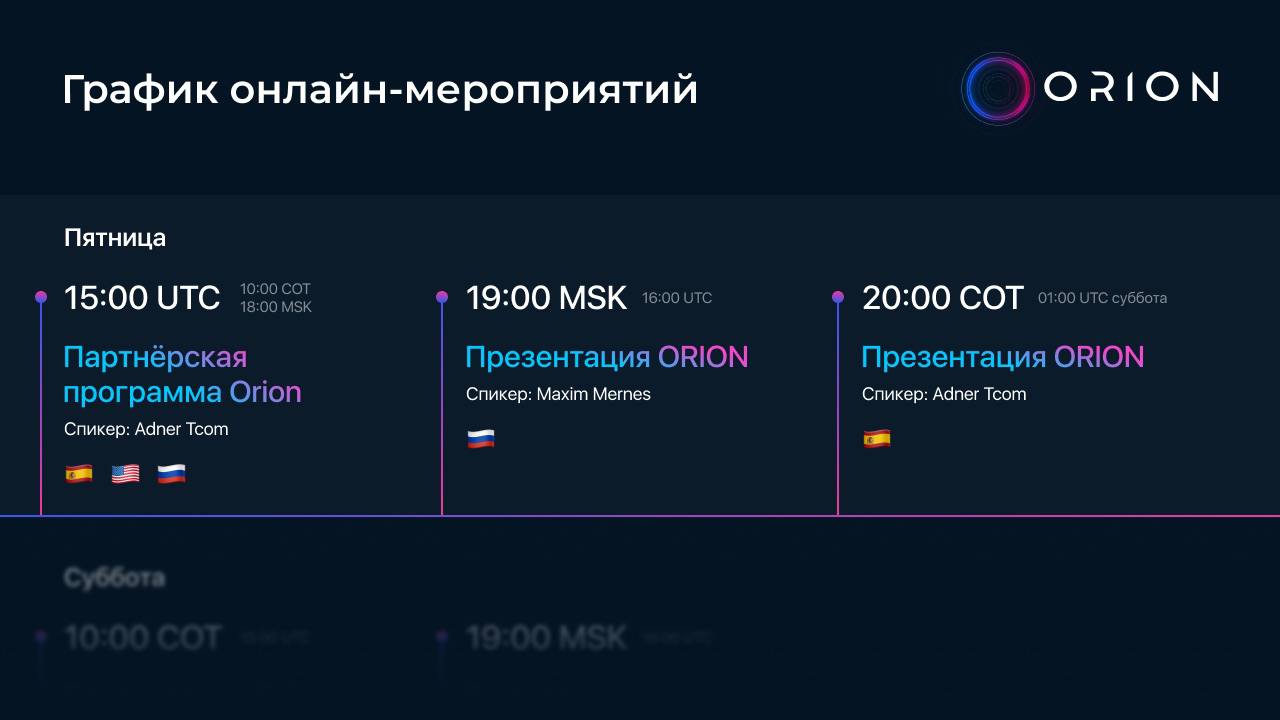Click the Spanish flag under the 20:00 COT event
The image size is (1280, 720).
pos(877,439)
